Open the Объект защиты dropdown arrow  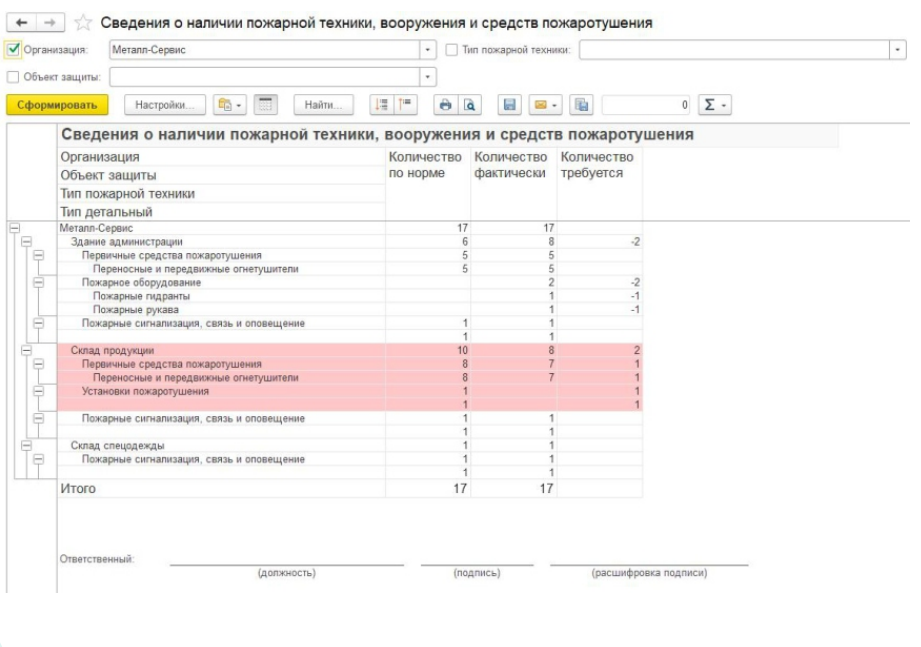(x=428, y=77)
